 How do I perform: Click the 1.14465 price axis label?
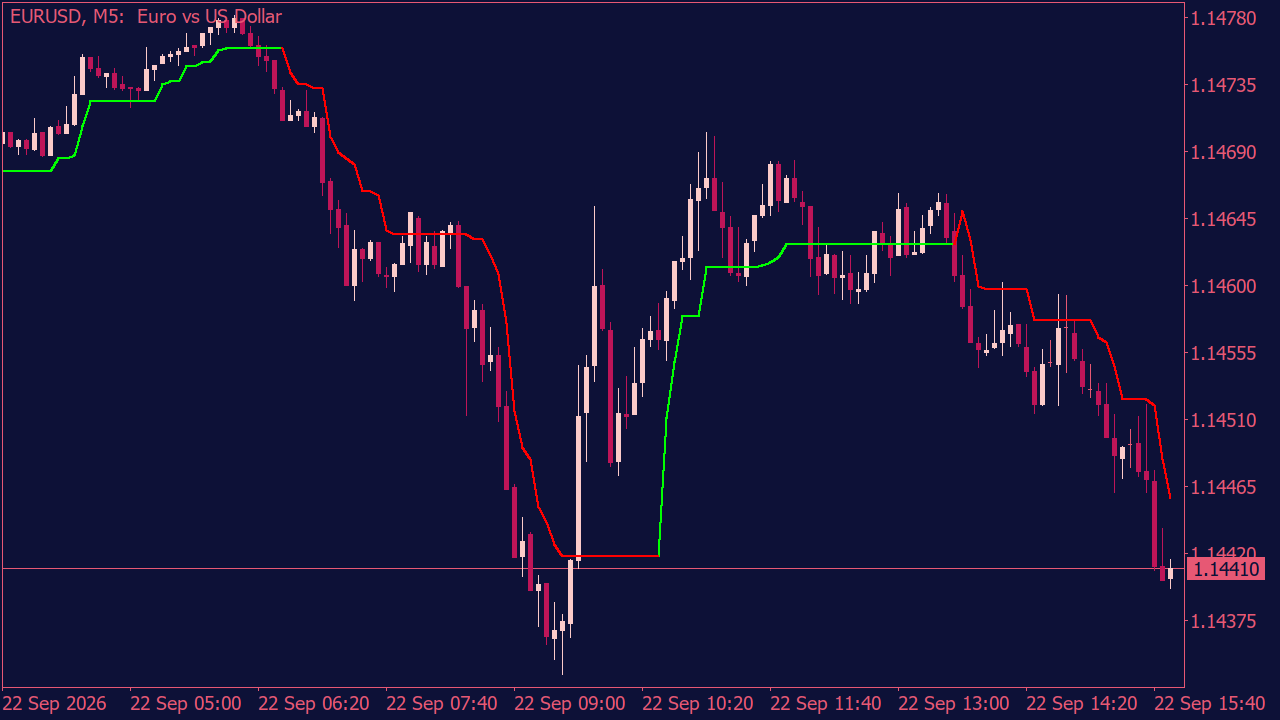coord(1224,487)
